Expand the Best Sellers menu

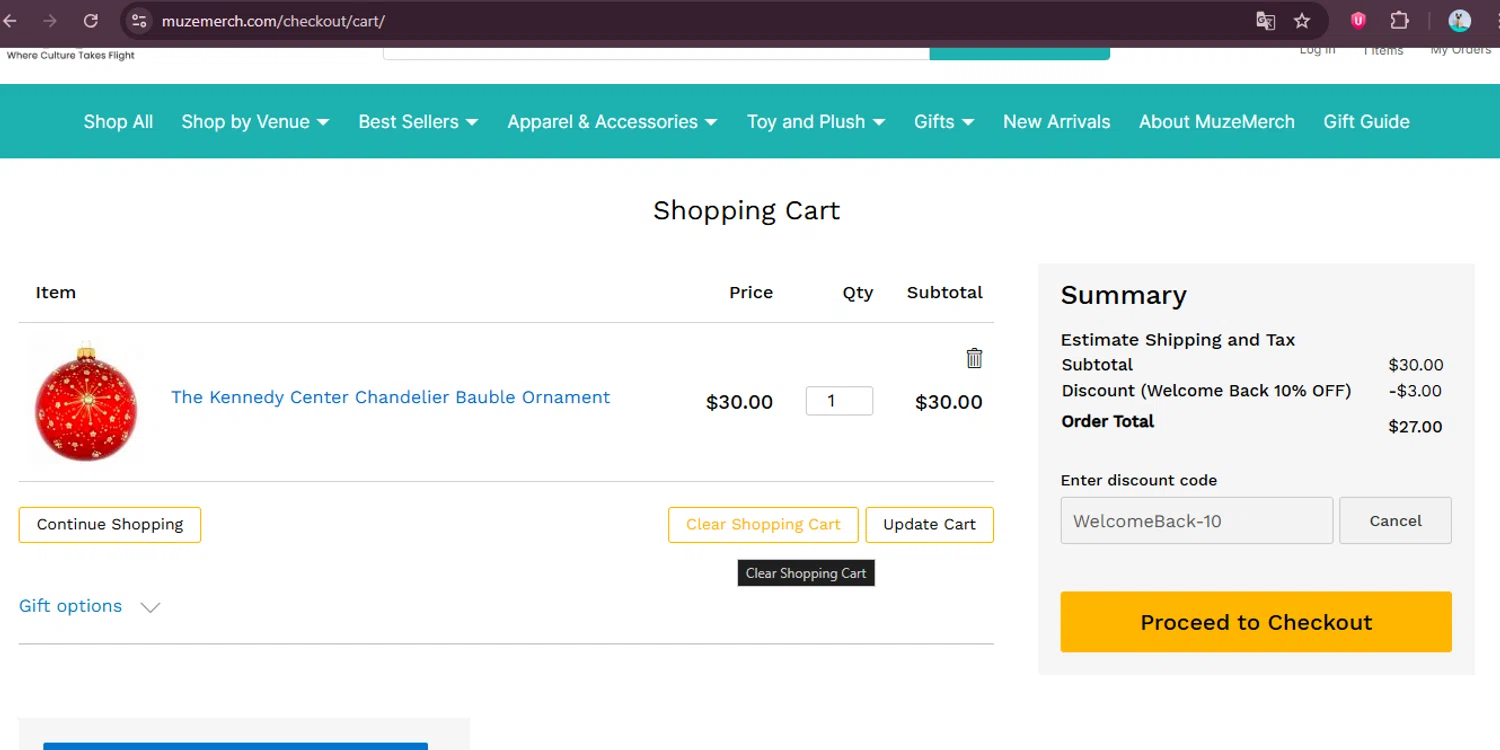[x=418, y=122]
